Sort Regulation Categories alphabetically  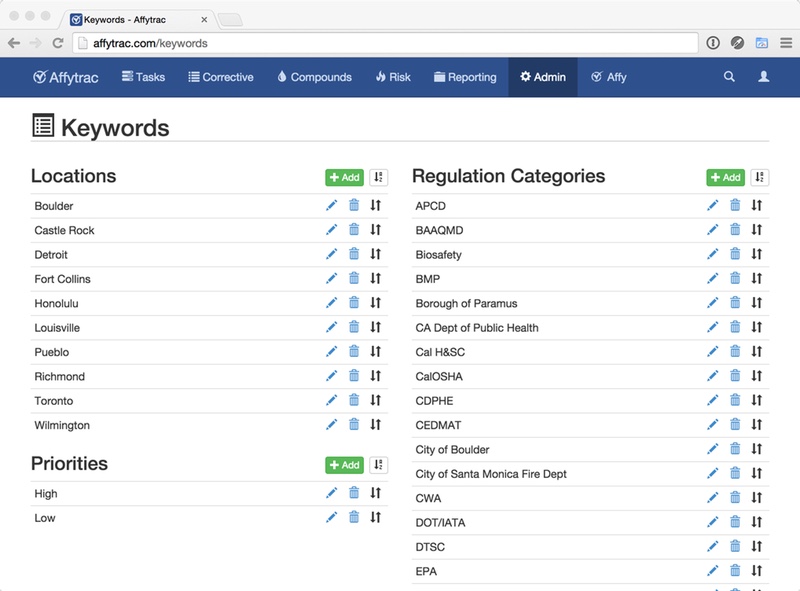tap(760, 177)
